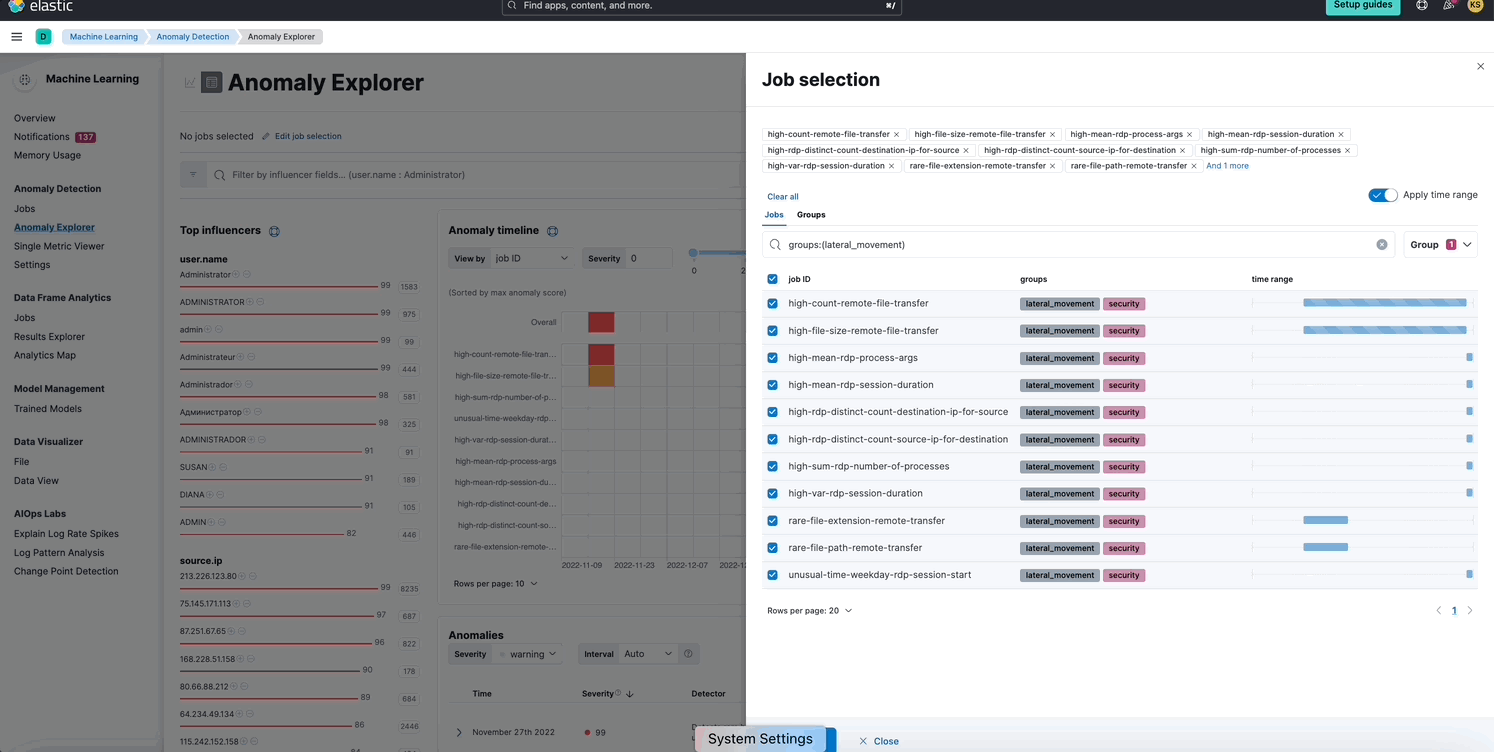Uncheck the unusual-time-weekday-rdp-session-start job checkbox
This screenshot has height=752, width=1494.
[772, 575]
